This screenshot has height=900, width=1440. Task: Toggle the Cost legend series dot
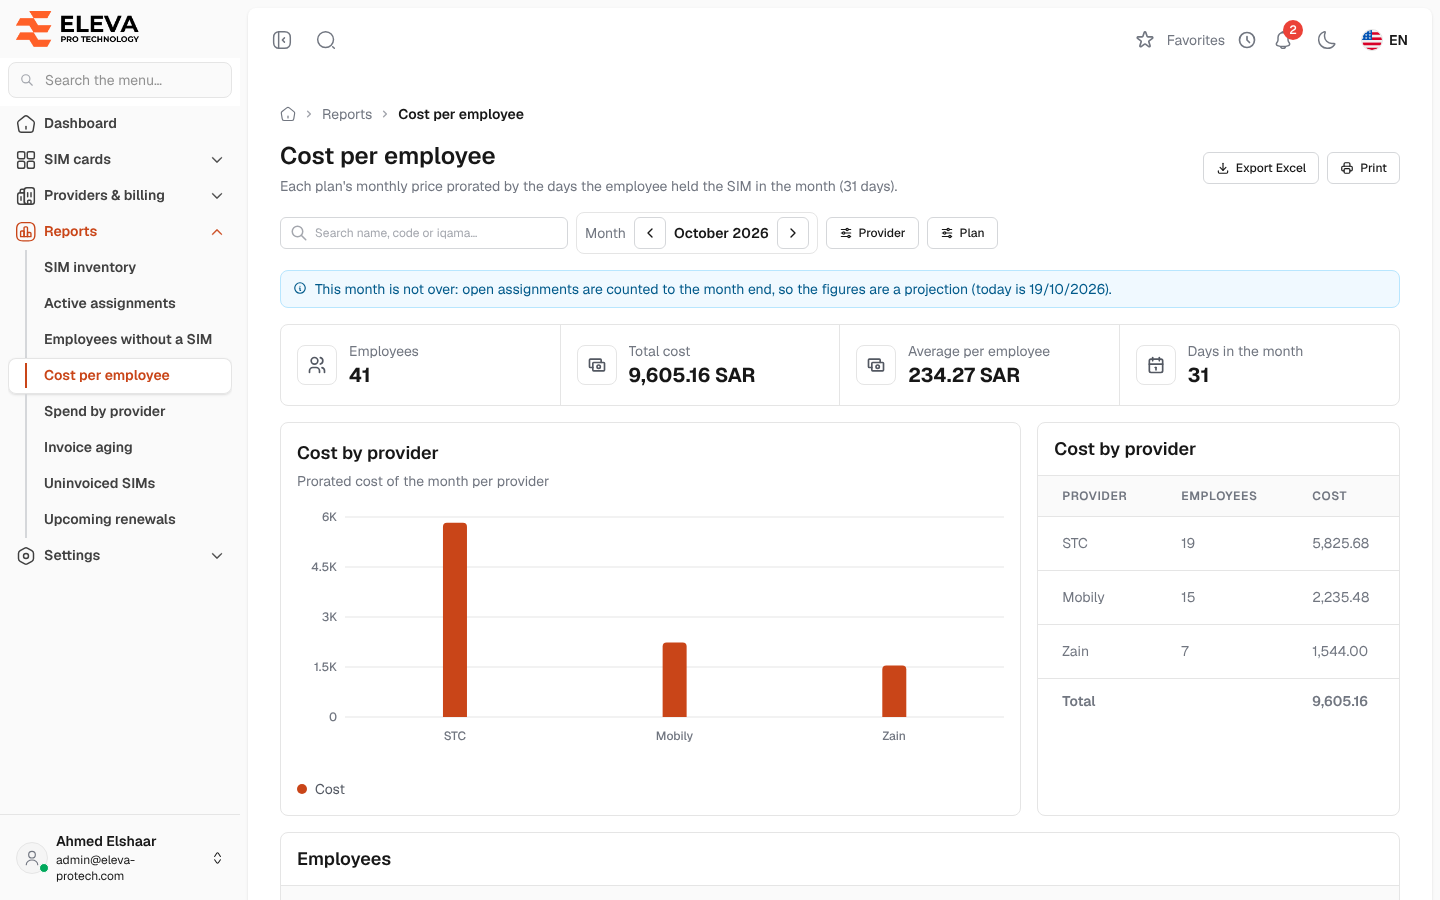(302, 789)
